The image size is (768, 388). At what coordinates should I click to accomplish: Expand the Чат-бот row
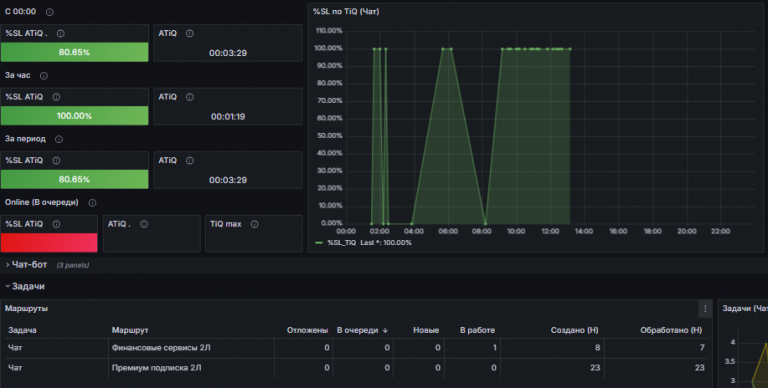29,265
